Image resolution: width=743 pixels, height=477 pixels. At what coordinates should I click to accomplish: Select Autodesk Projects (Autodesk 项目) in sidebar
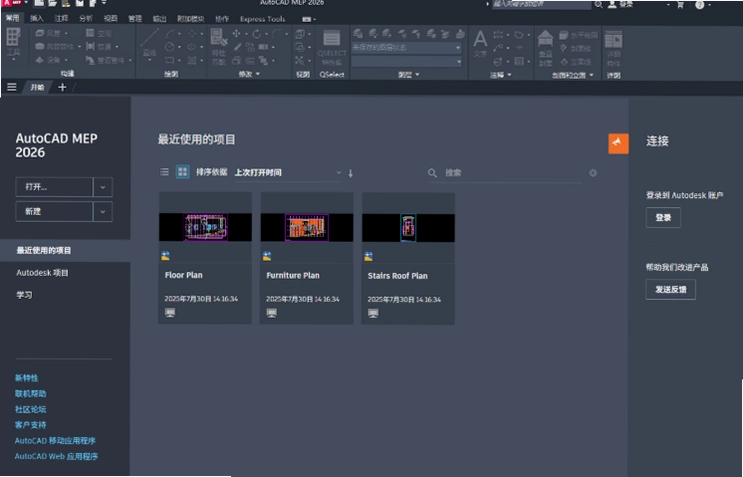point(43,273)
